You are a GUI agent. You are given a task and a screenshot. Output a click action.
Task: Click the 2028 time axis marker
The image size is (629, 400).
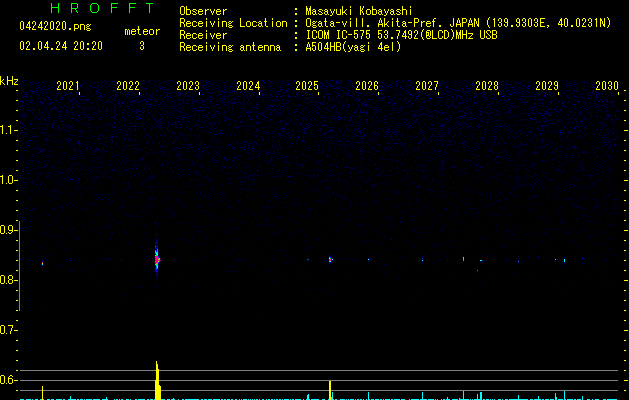click(x=487, y=86)
